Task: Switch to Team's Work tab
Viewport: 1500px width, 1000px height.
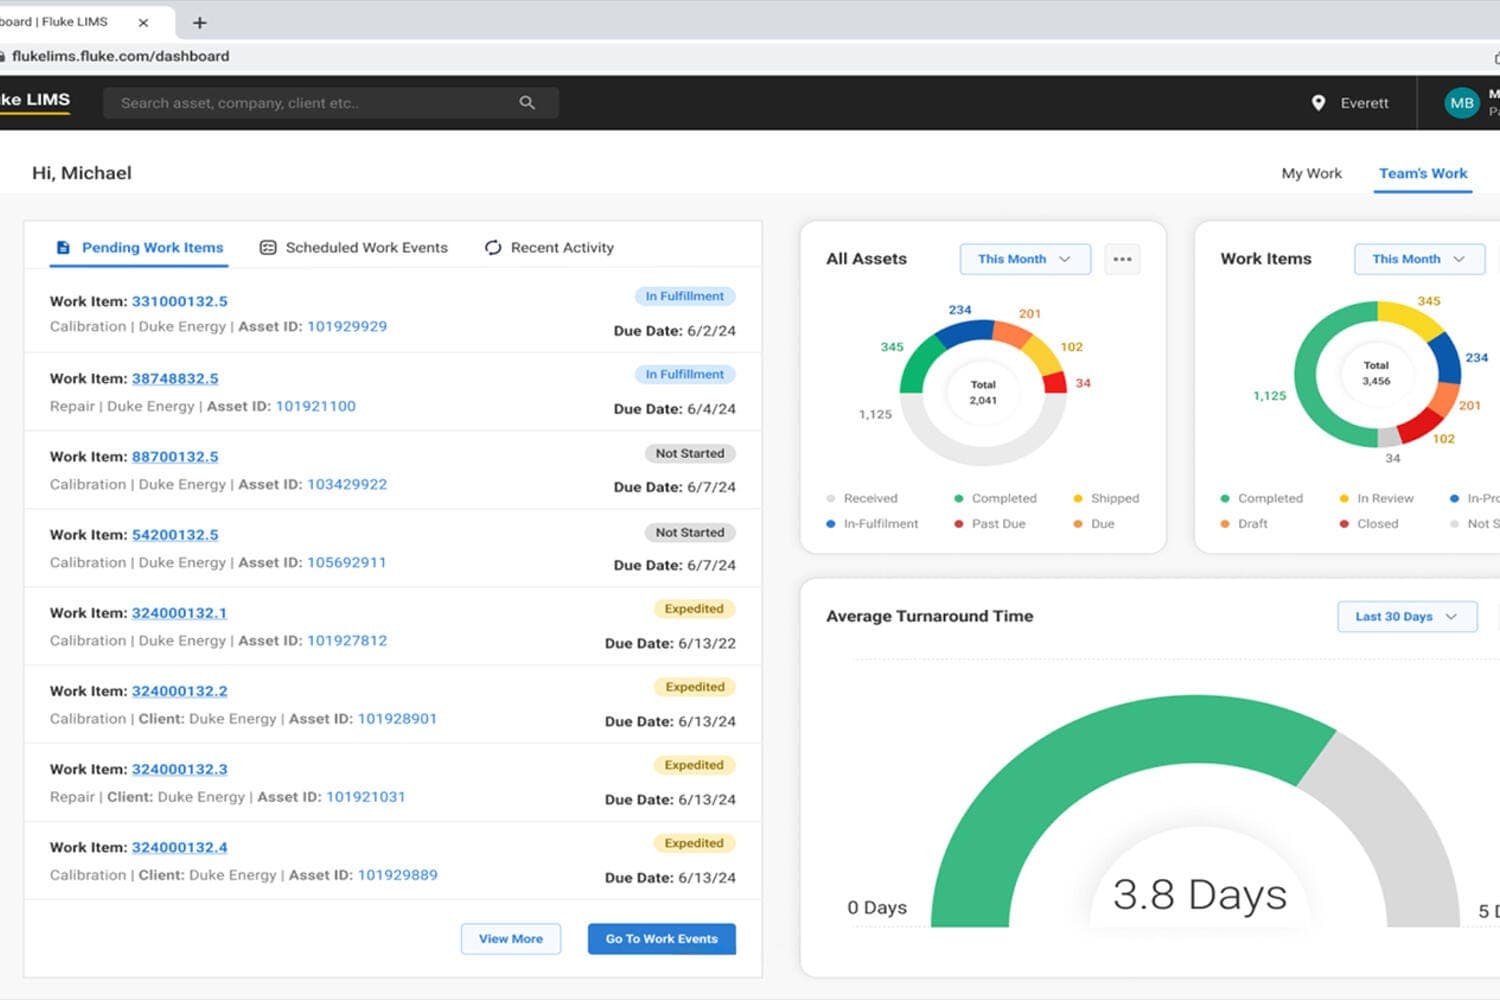Action: pos(1423,173)
